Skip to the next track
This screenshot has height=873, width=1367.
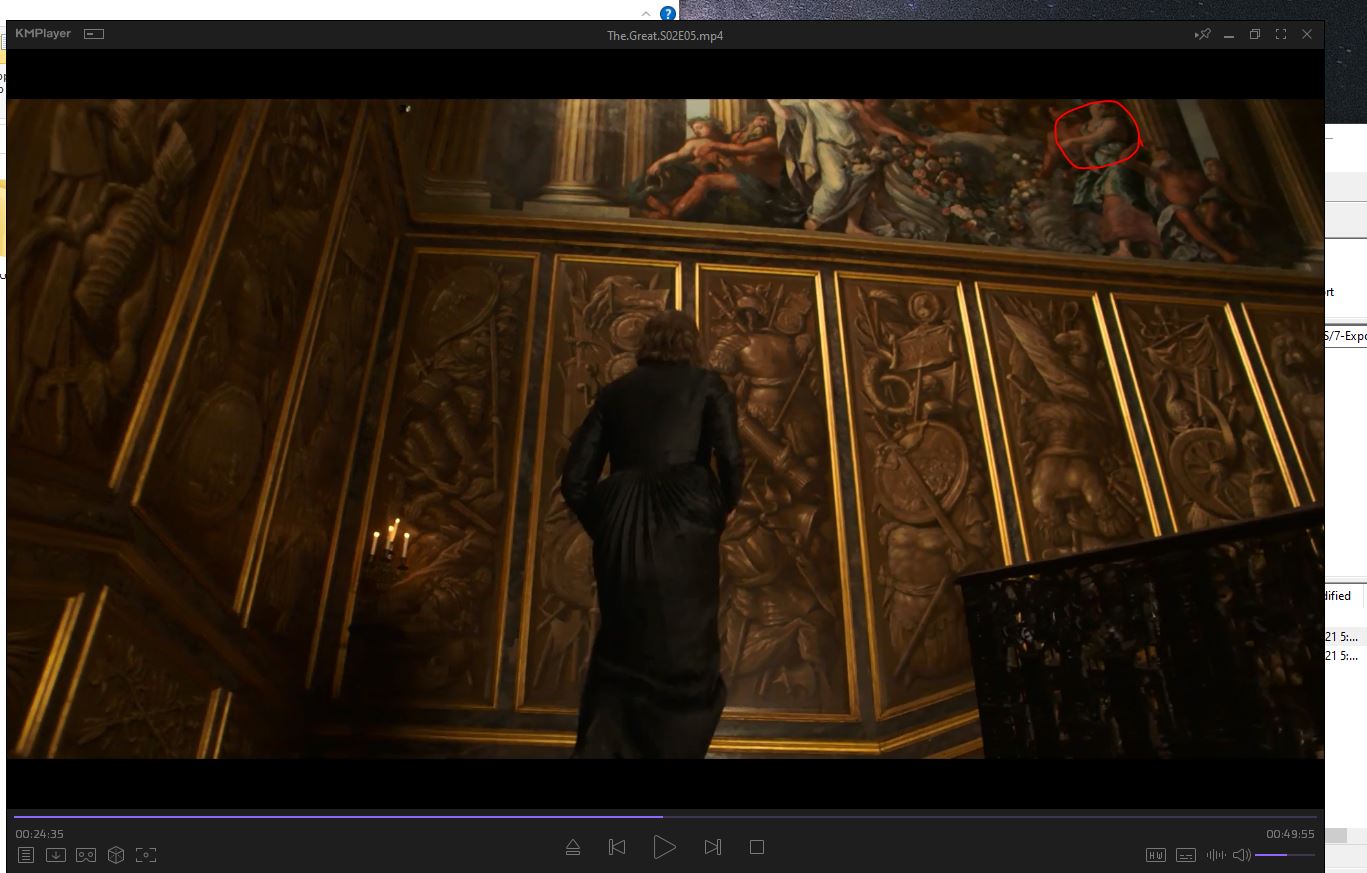712,847
